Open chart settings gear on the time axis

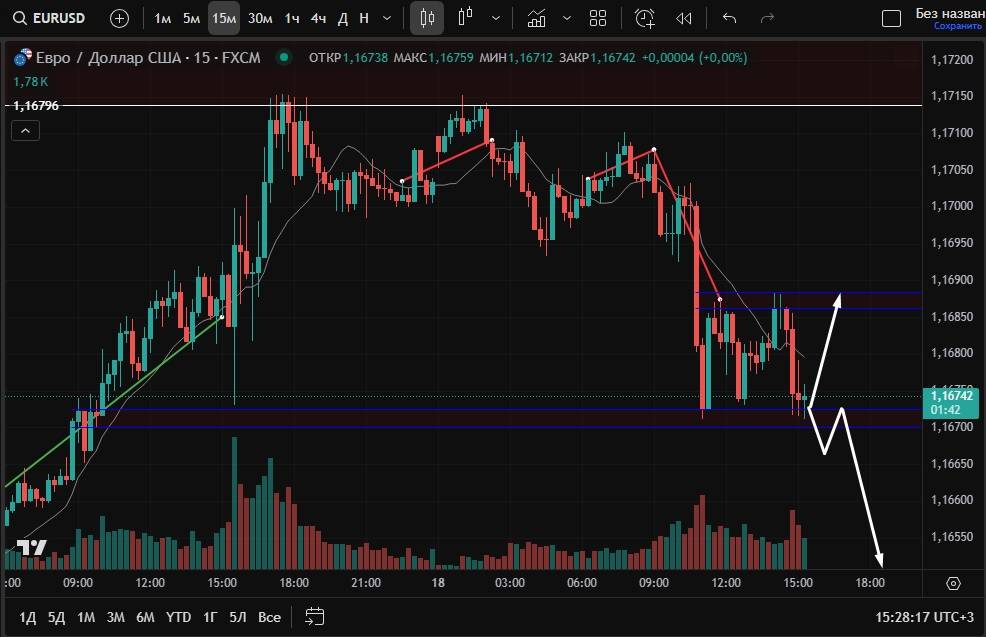click(x=953, y=583)
